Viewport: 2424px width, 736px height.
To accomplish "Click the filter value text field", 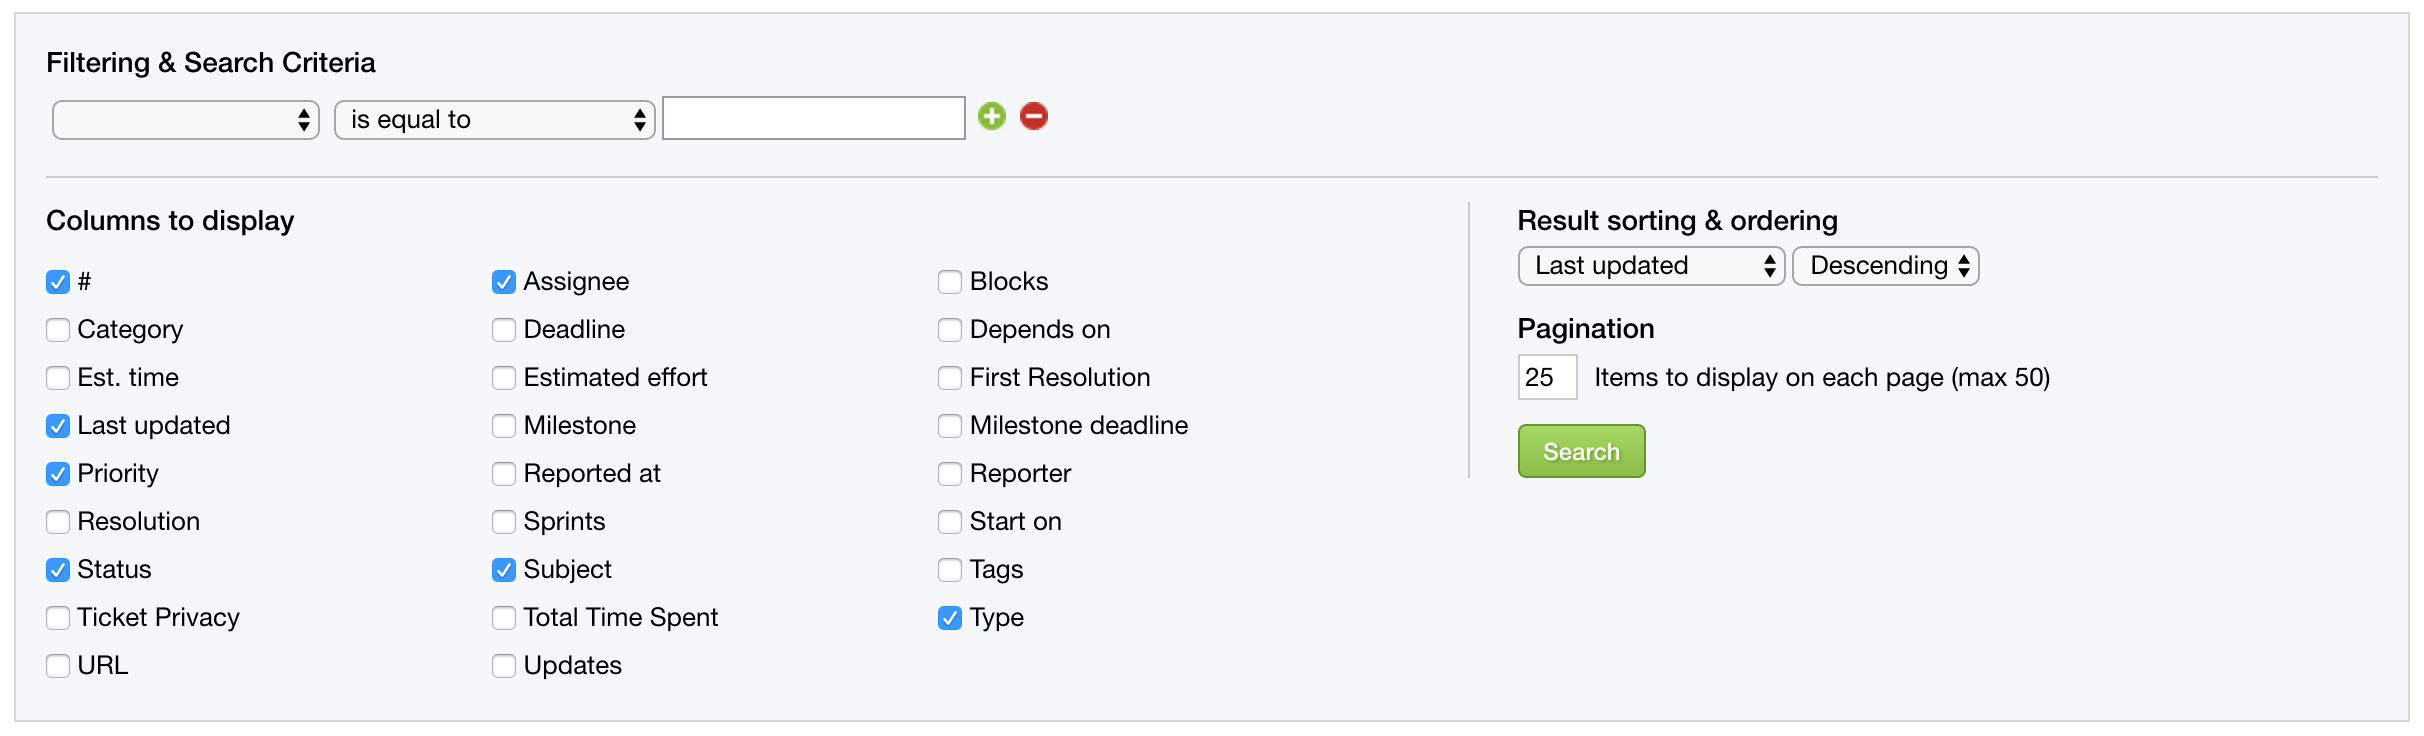I will [814, 118].
